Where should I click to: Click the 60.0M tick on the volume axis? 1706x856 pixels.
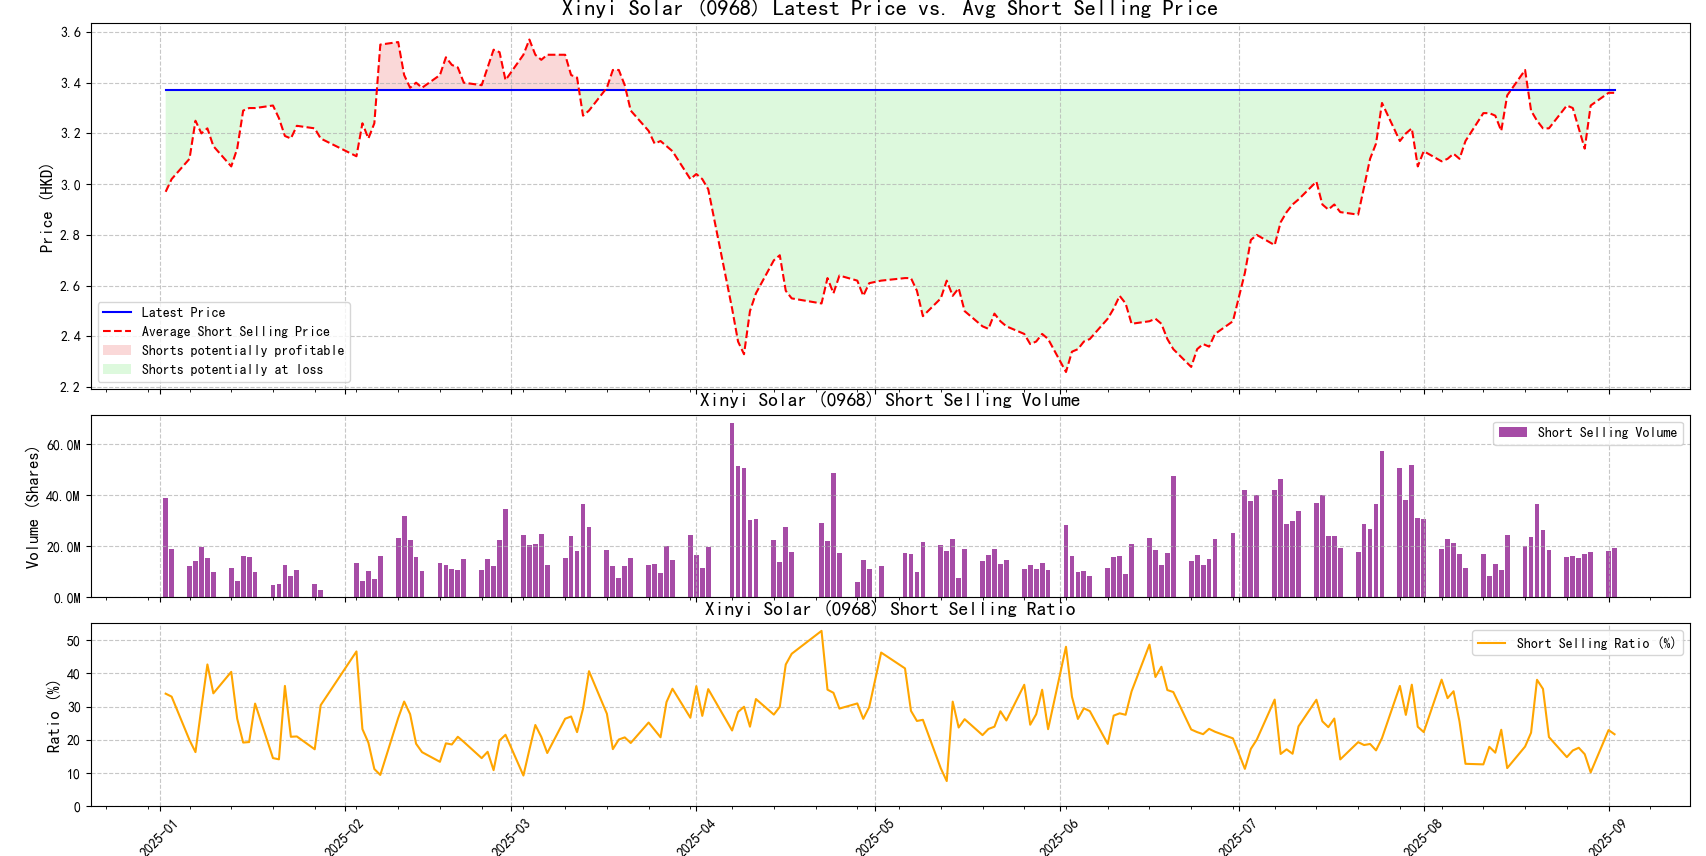click(63, 446)
